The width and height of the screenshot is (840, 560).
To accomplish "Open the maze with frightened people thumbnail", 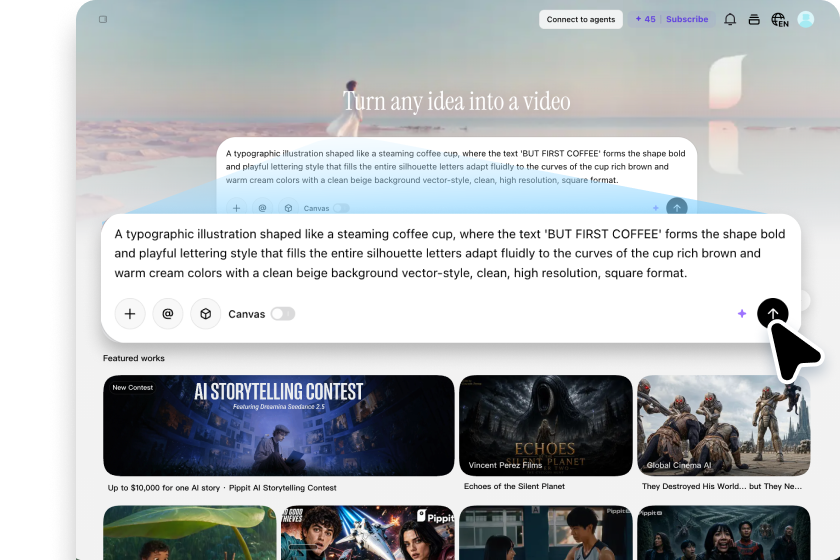I will pos(724,533).
